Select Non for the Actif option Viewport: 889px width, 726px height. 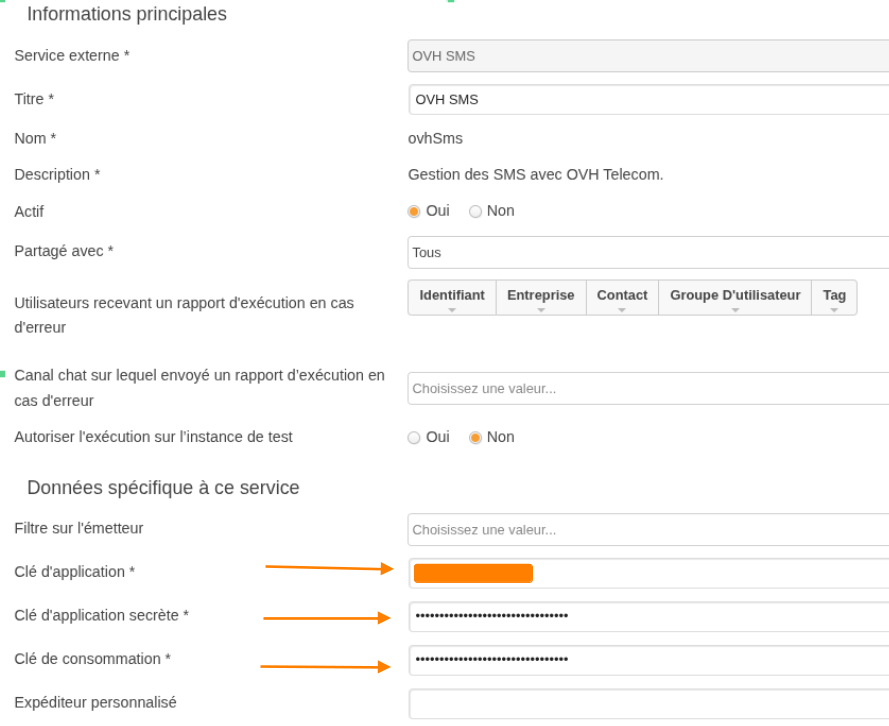[x=475, y=211]
